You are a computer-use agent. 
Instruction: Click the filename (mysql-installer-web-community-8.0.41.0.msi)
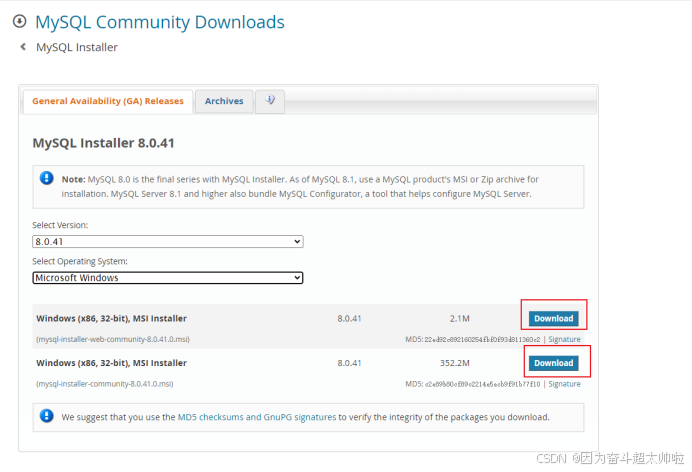tap(113, 339)
